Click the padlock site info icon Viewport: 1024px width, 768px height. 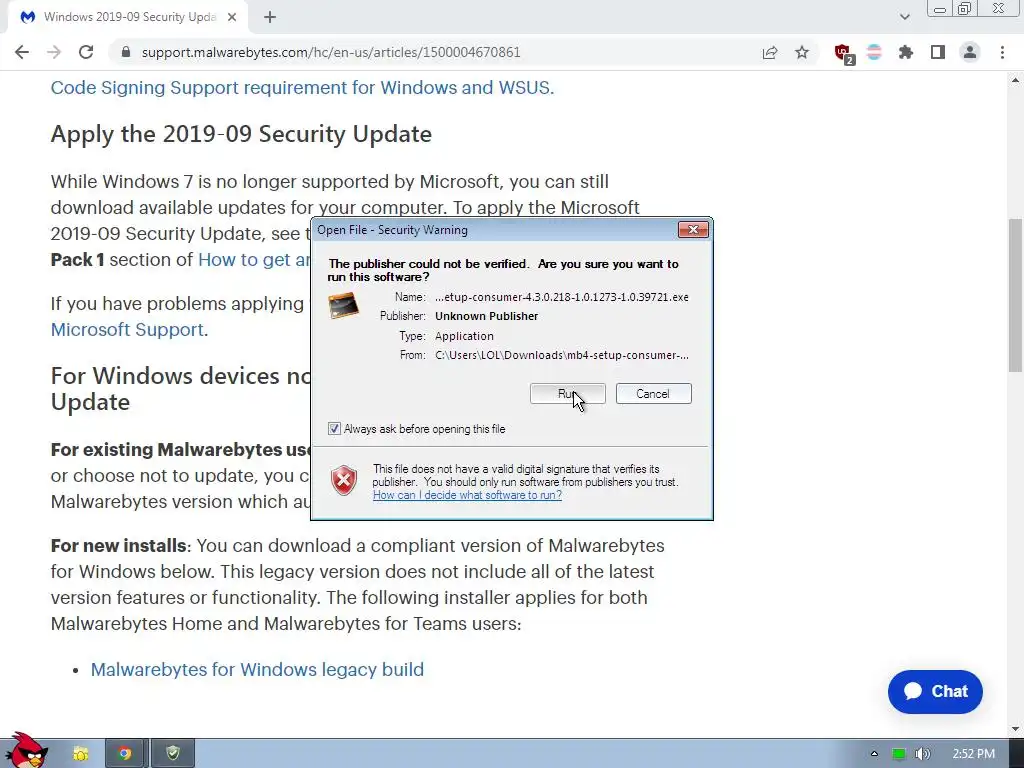point(126,52)
